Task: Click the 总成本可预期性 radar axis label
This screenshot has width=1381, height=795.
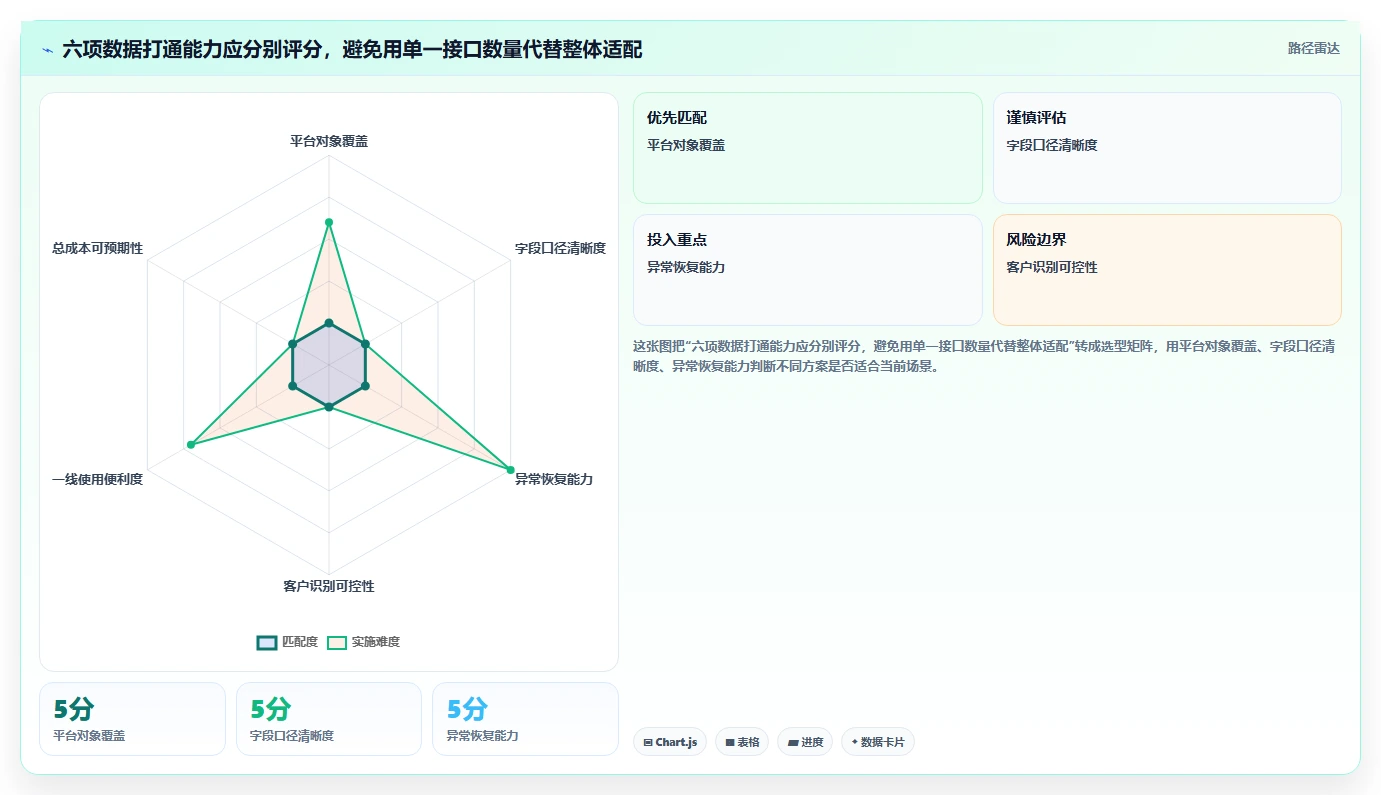Action: (97, 248)
